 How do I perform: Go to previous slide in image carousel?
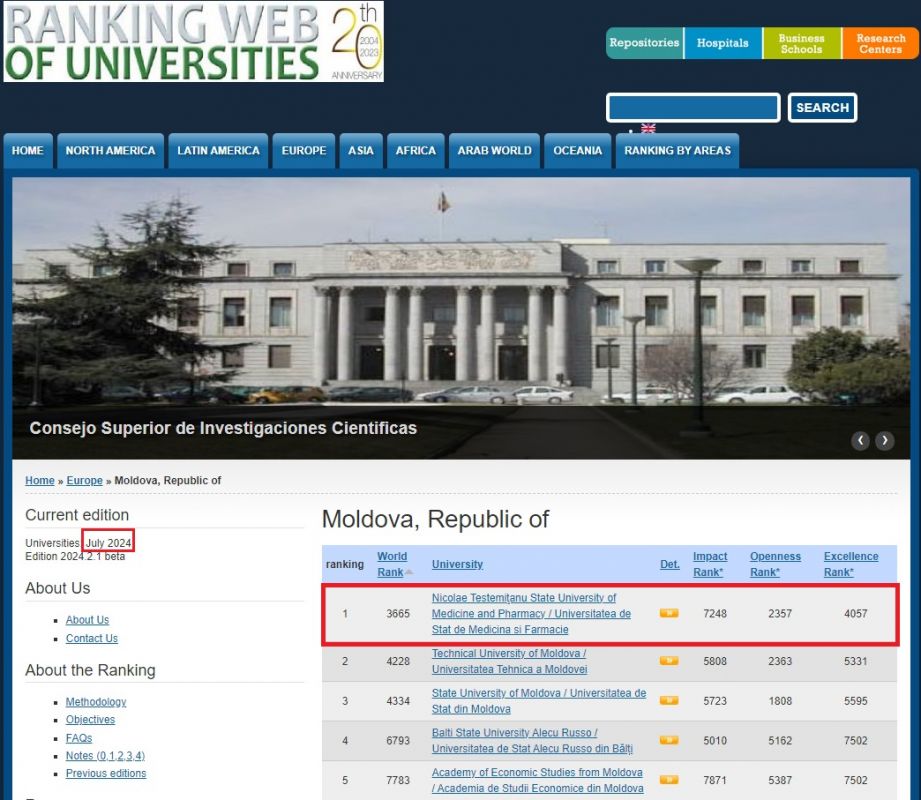click(860, 440)
